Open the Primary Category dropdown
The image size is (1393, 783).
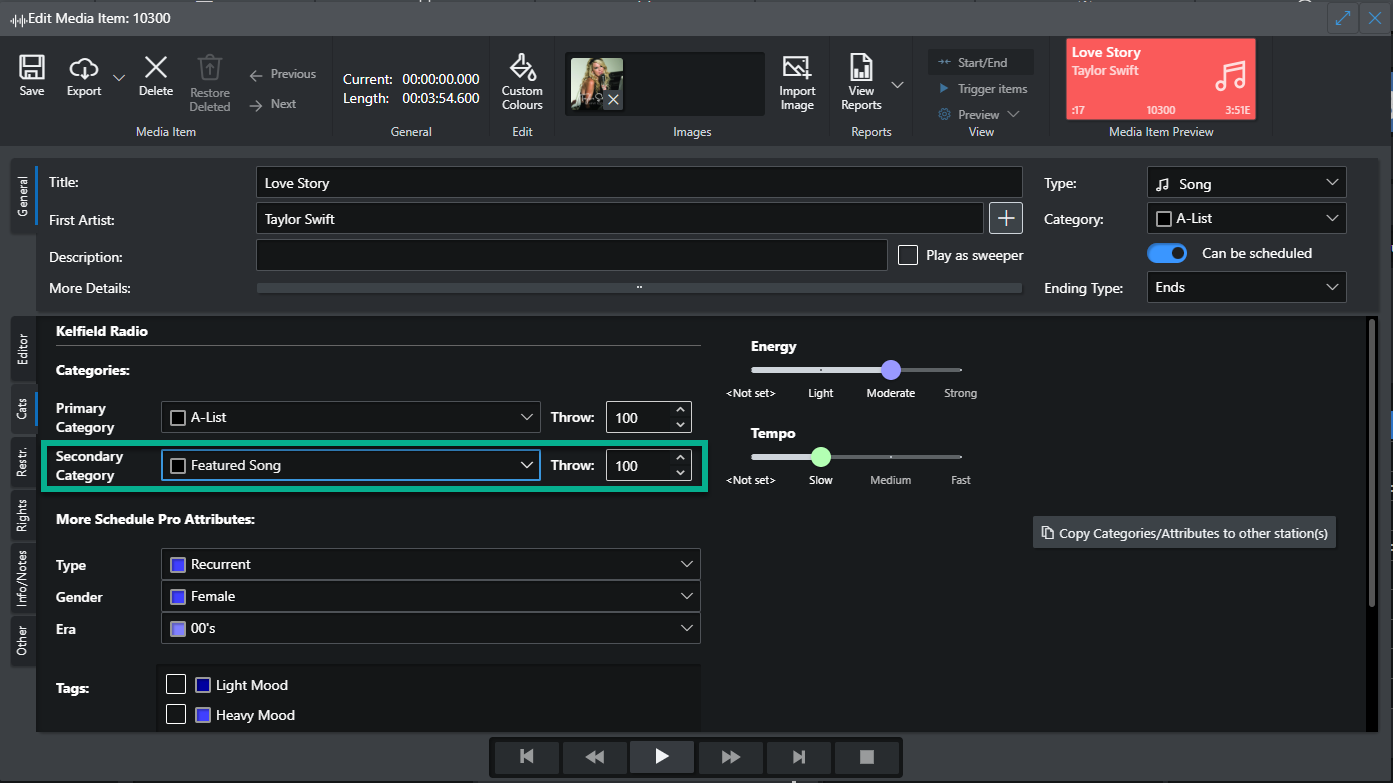(351, 417)
